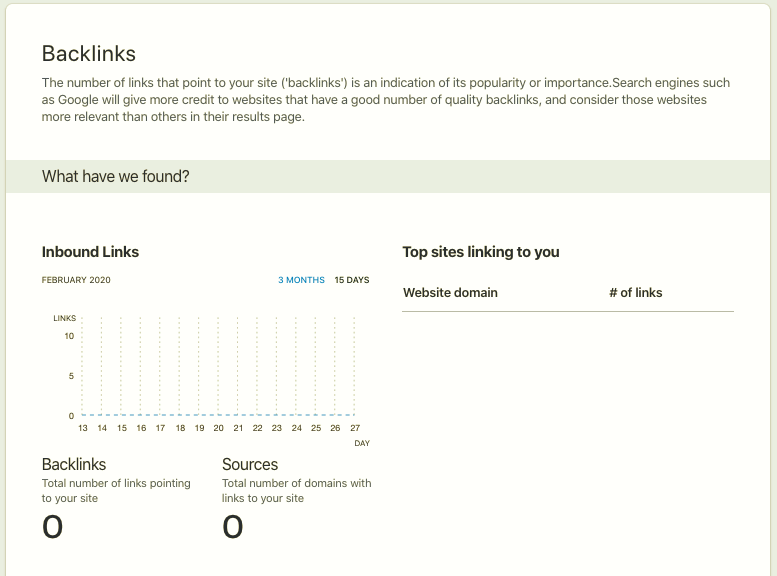
Task: Click the "What have we found?" section header
Action: tap(116, 177)
